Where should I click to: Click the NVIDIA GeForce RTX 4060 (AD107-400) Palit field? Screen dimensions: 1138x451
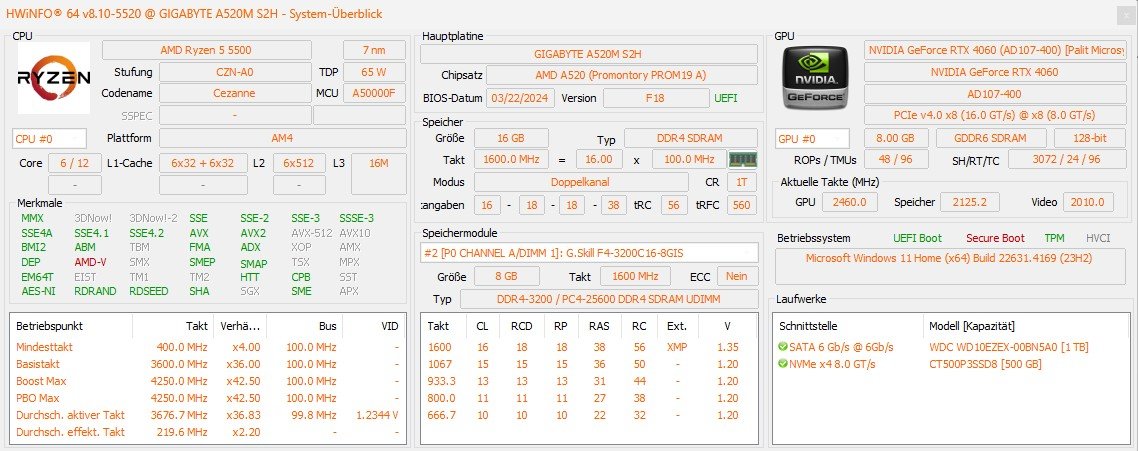(995, 50)
